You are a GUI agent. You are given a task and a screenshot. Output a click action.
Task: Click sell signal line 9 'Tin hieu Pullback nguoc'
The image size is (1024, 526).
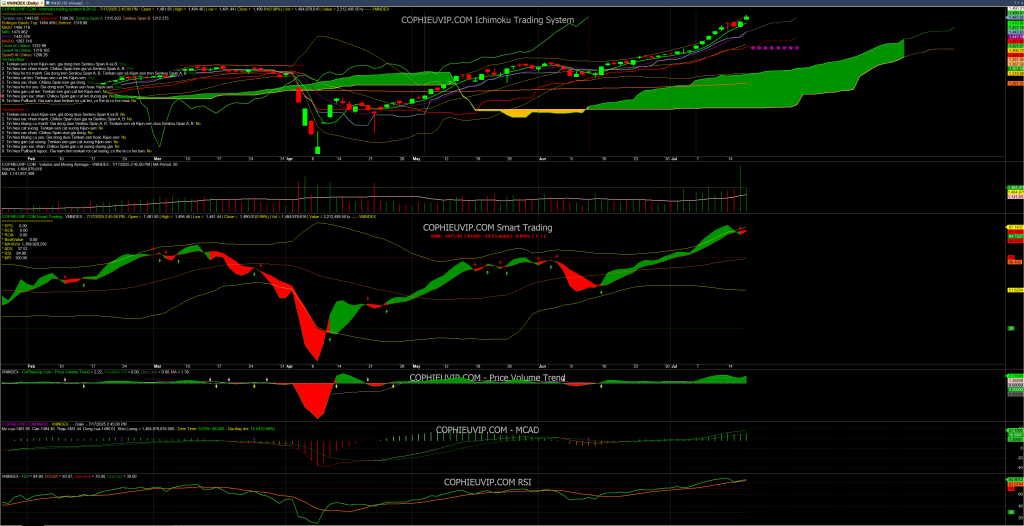click(76, 151)
